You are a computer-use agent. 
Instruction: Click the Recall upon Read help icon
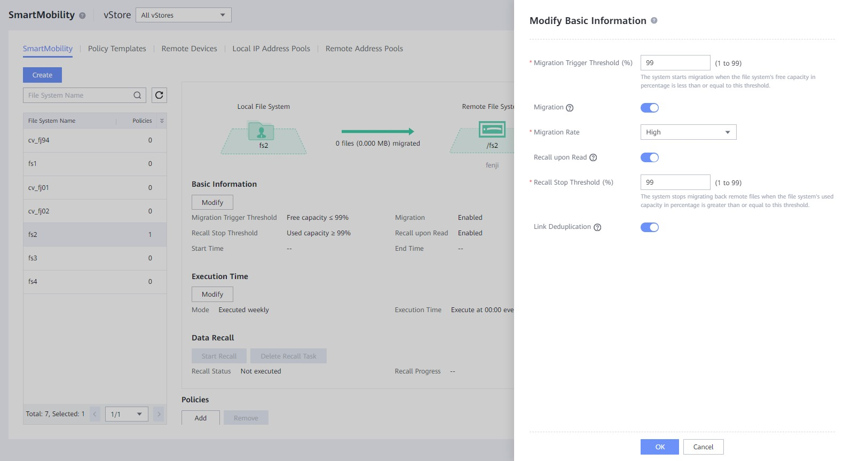(x=593, y=158)
